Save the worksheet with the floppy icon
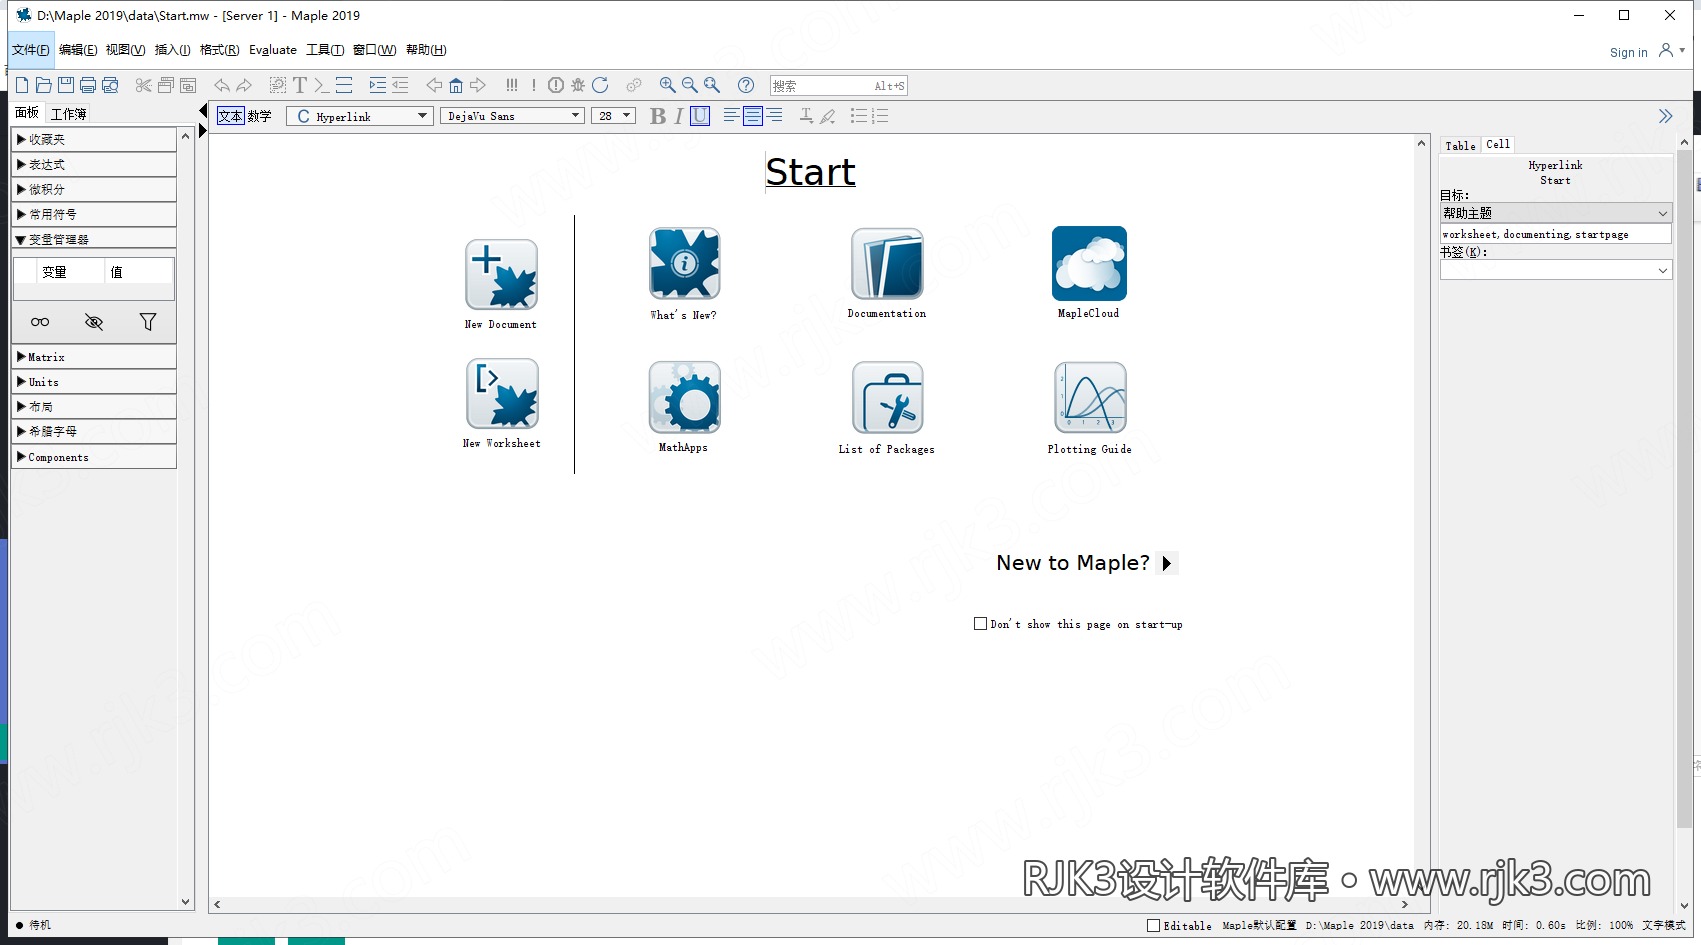 (66, 85)
